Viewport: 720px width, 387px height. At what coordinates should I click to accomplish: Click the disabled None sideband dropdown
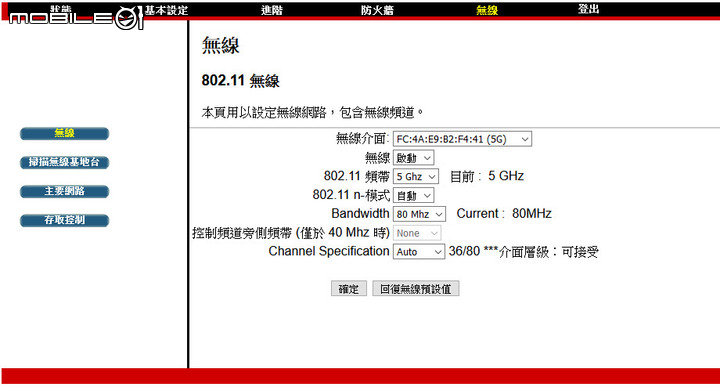tap(417, 233)
